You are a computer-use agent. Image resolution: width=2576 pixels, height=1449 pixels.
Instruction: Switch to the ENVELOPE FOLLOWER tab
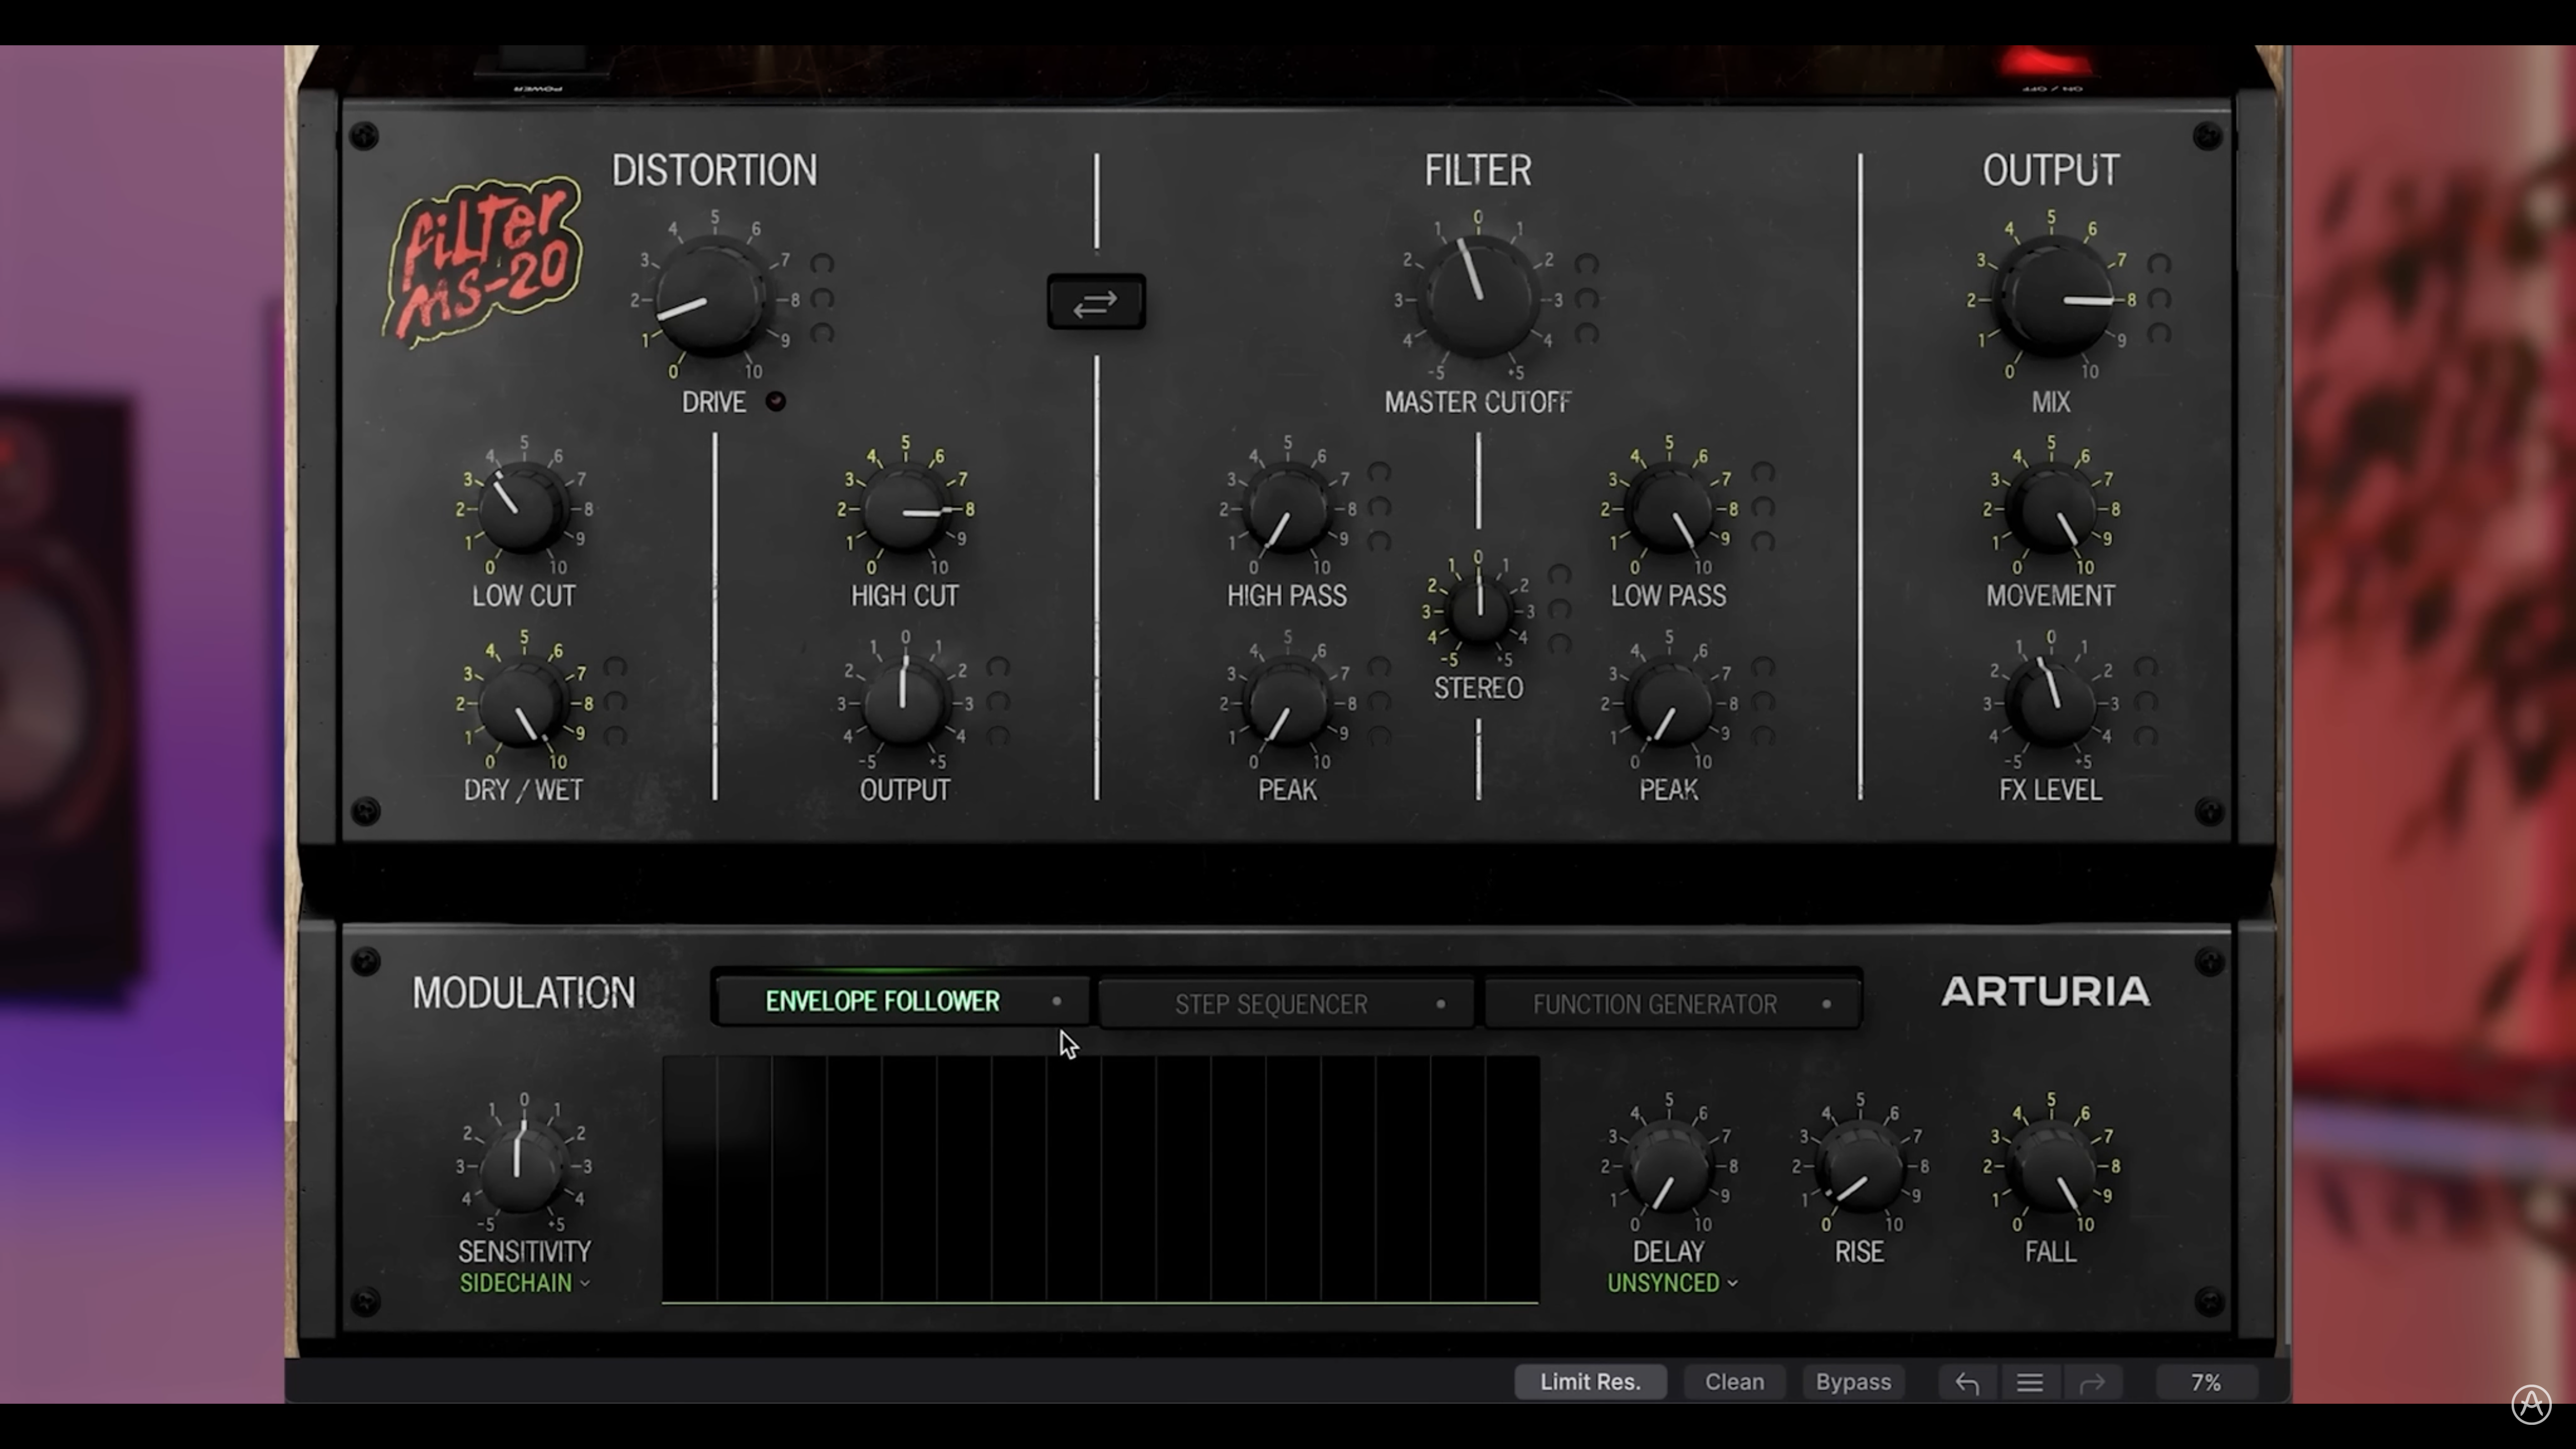pyautogui.click(x=902, y=1001)
